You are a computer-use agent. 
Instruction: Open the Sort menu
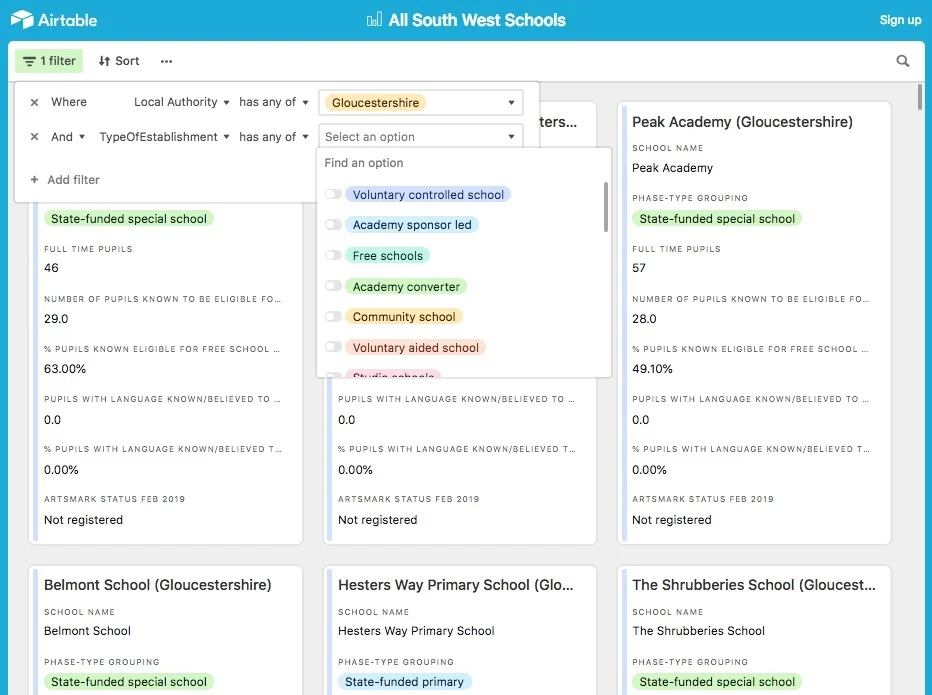click(119, 61)
